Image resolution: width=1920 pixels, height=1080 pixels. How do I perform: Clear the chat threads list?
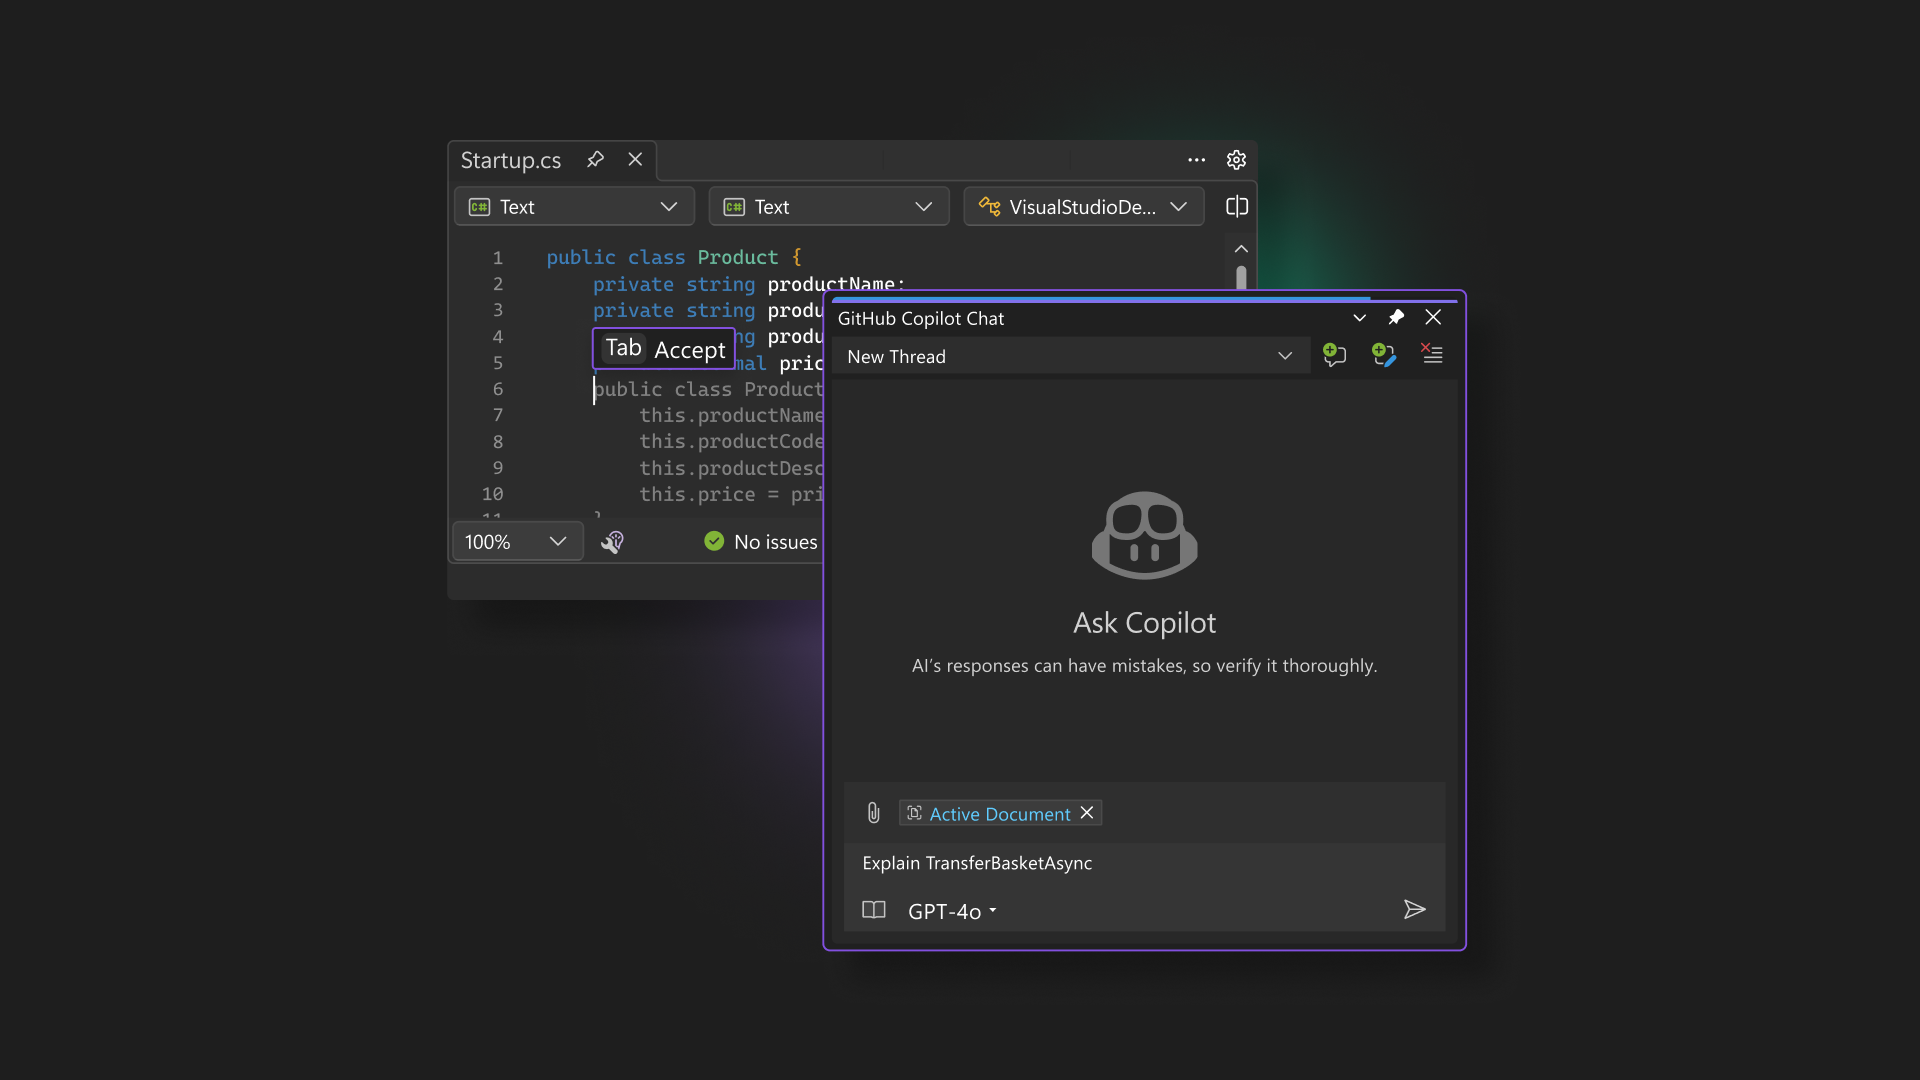point(1432,354)
